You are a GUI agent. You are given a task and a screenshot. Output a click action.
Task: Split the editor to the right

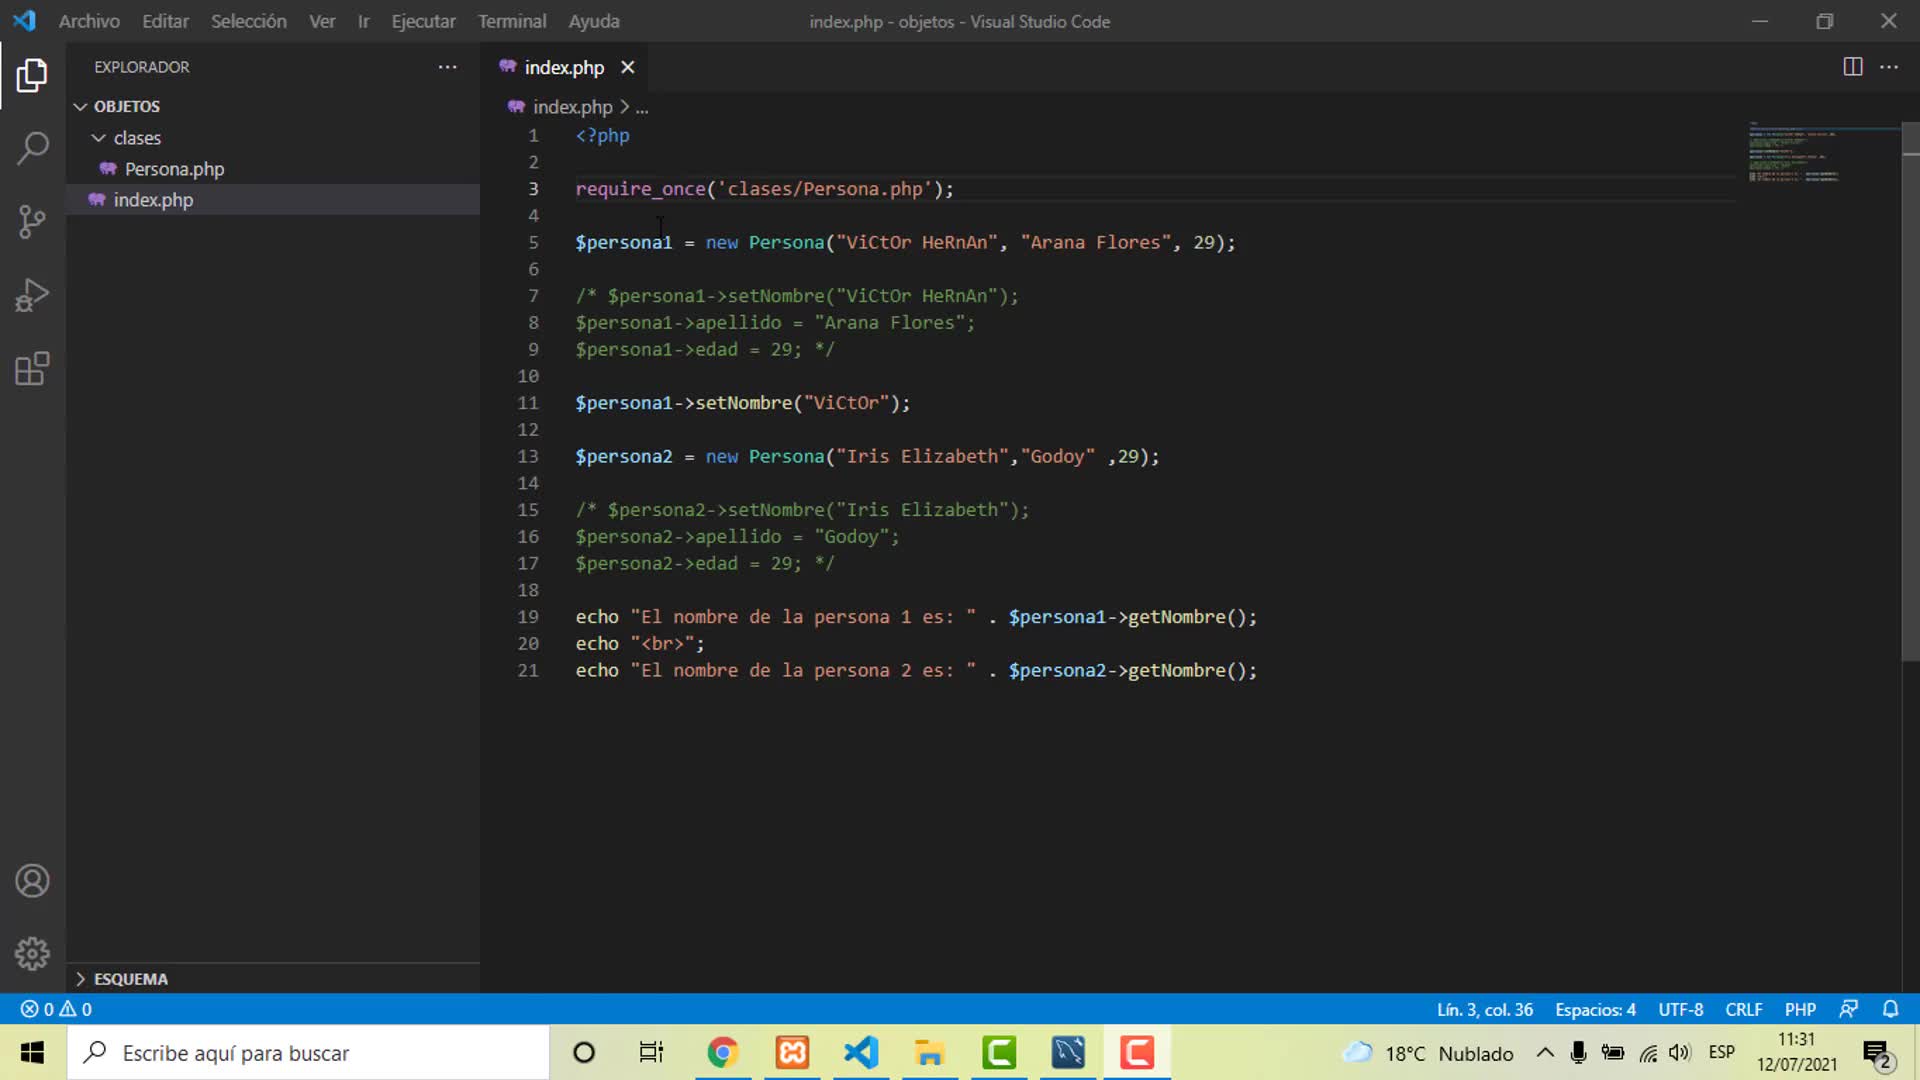click(x=1852, y=67)
